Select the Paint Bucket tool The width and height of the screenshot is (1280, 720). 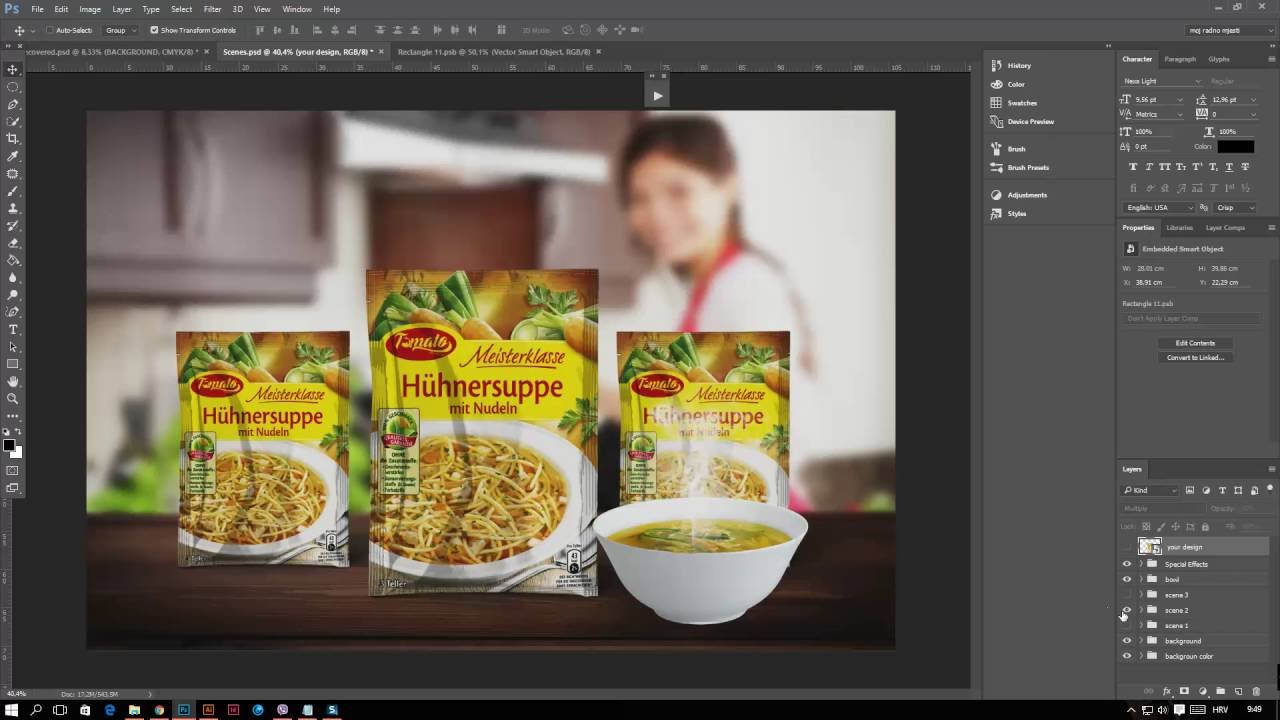pyautogui.click(x=13, y=260)
